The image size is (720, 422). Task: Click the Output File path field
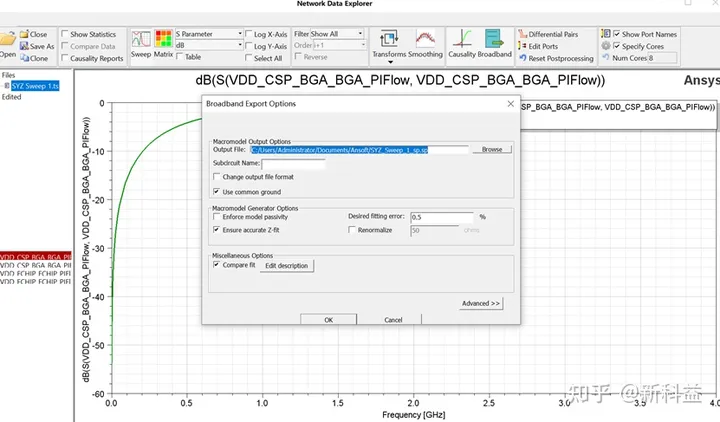click(360, 150)
